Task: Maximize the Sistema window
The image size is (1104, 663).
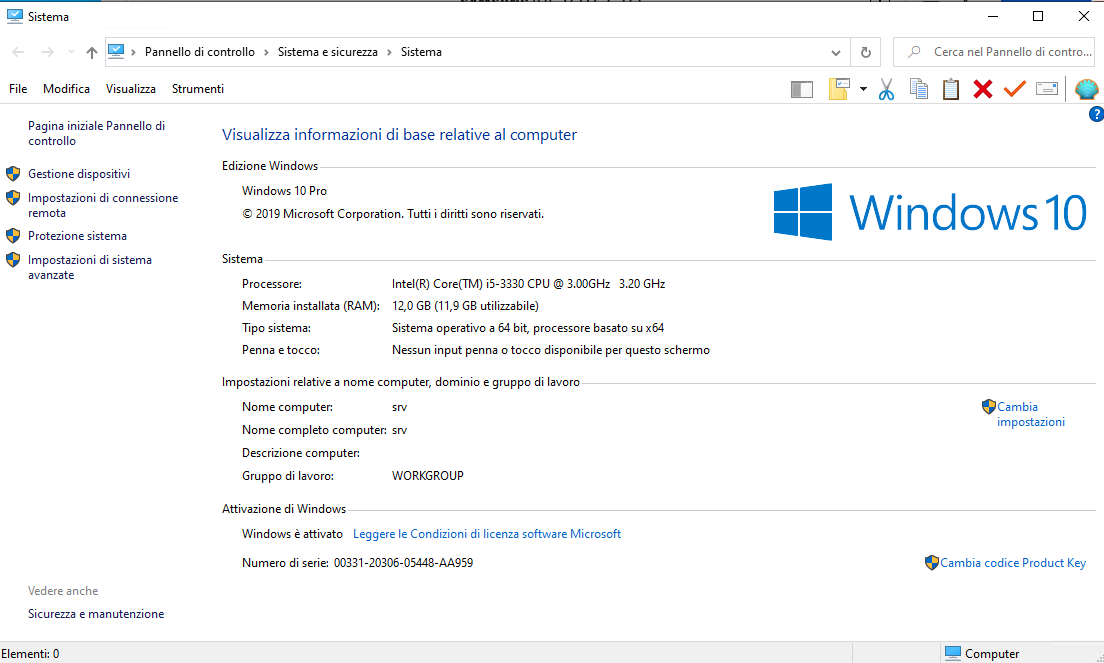Action: pos(1038,16)
